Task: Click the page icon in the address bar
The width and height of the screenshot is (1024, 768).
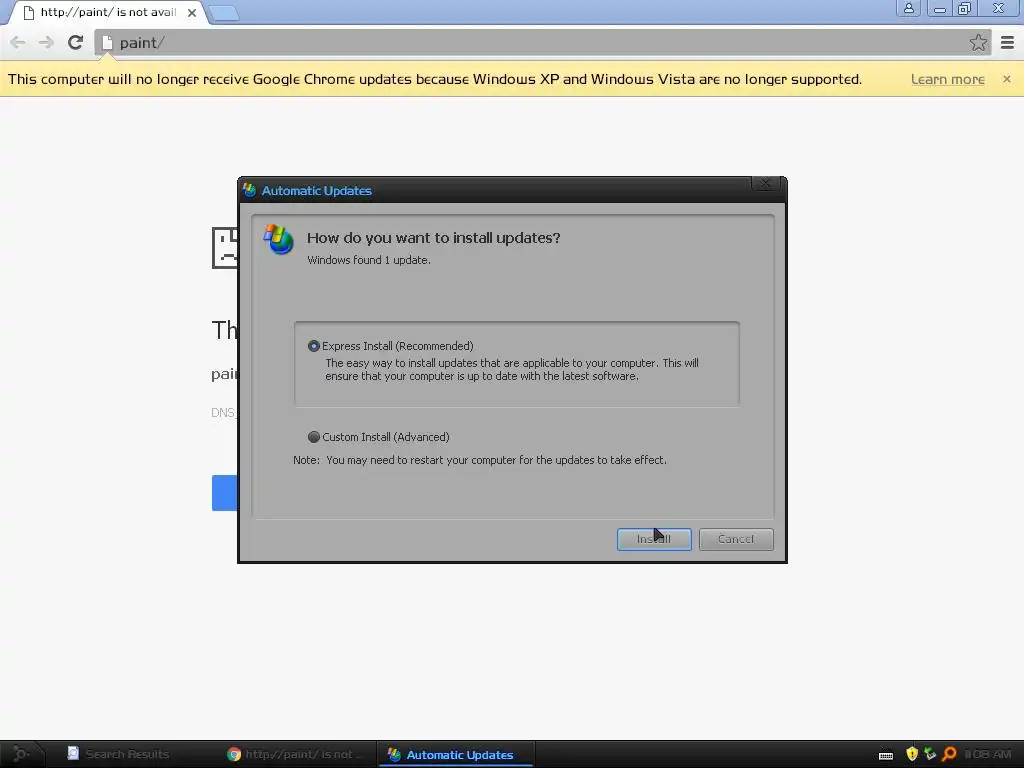Action: (108, 43)
